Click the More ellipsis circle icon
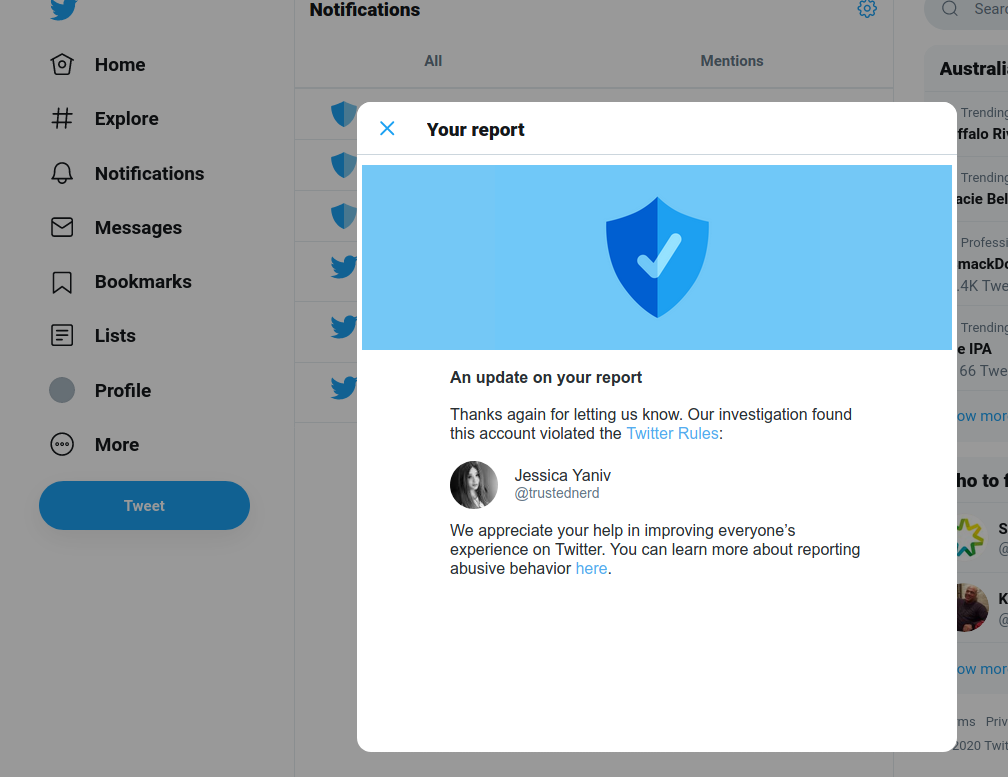 [x=62, y=444]
